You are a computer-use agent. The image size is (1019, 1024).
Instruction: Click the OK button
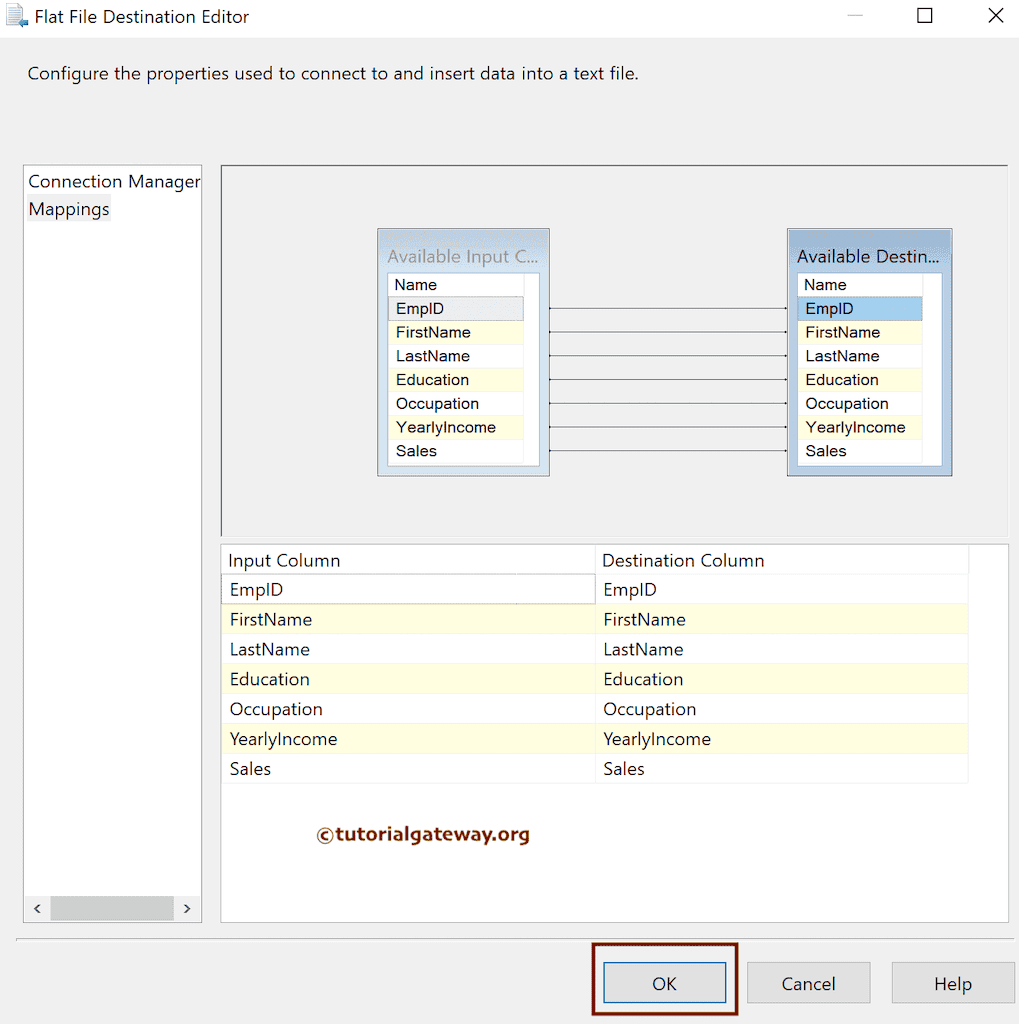[x=664, y=983]
